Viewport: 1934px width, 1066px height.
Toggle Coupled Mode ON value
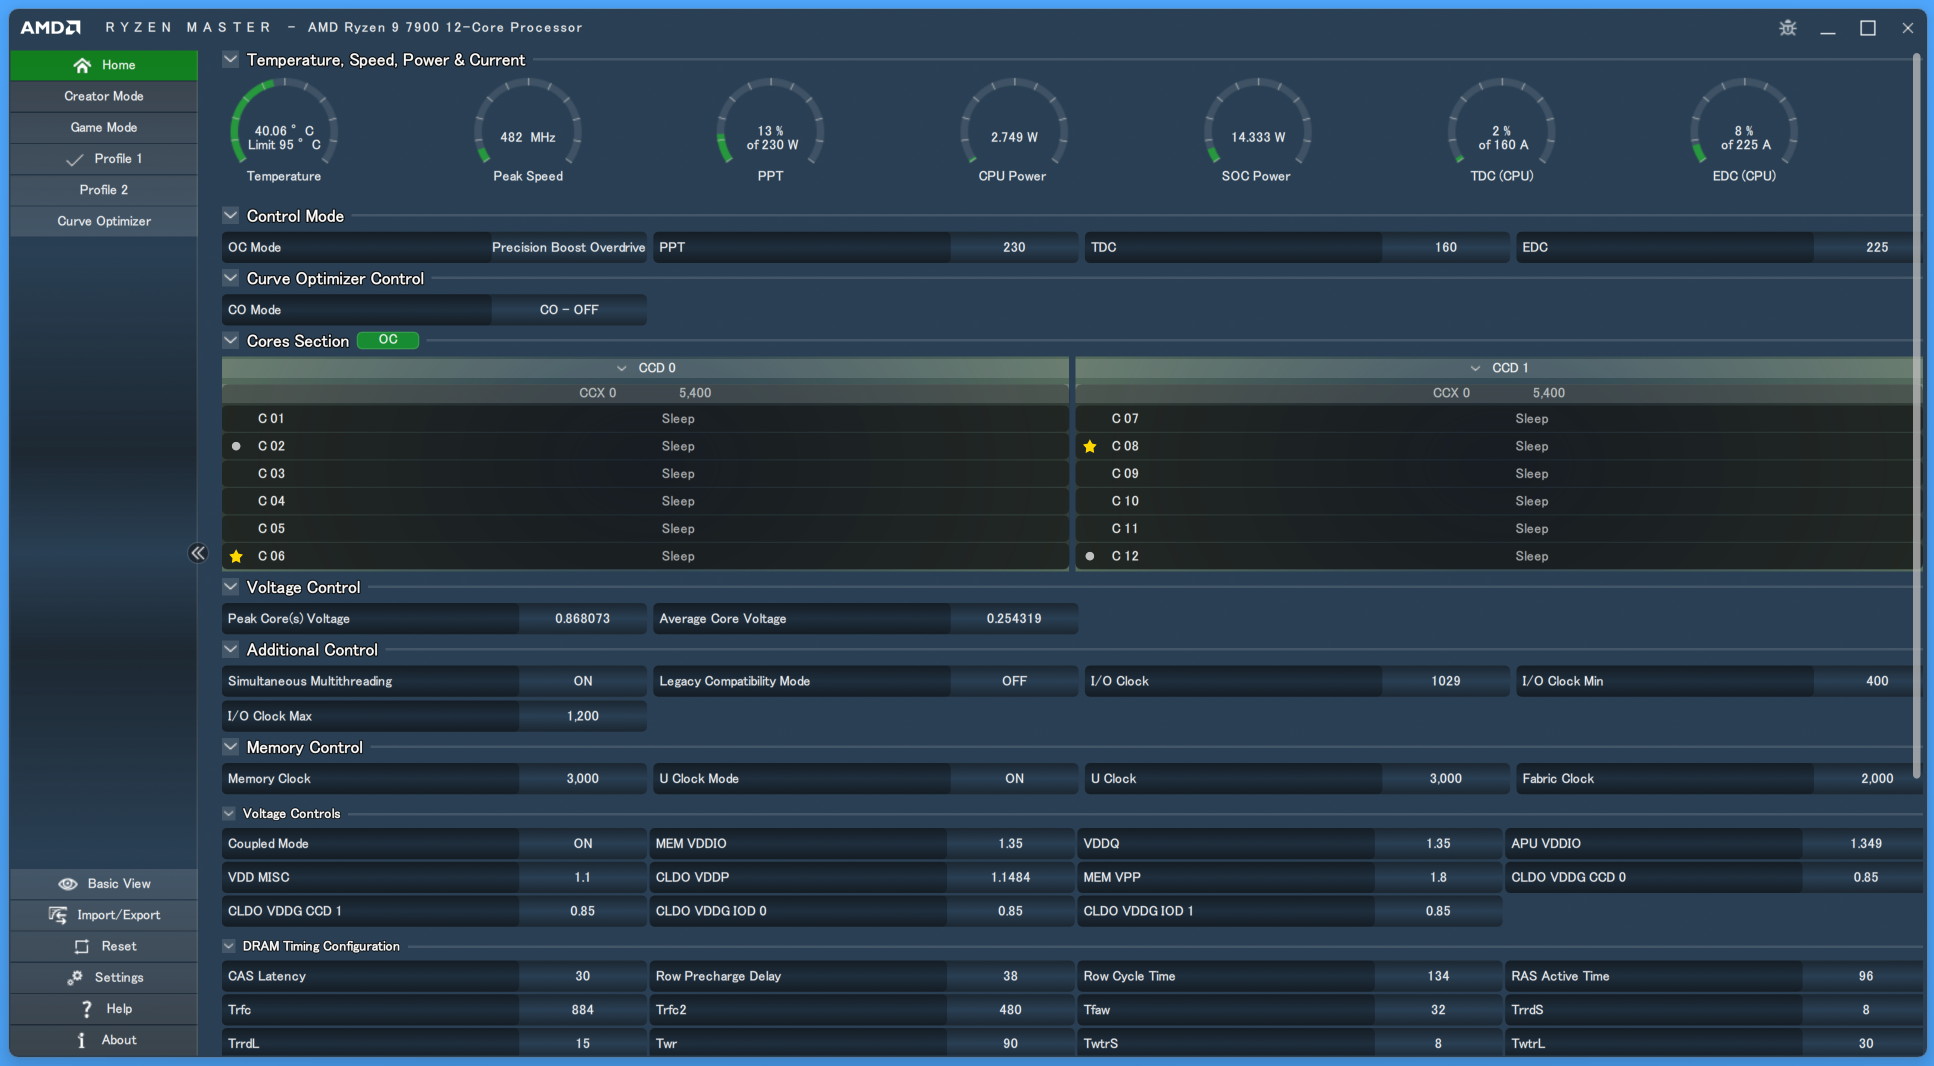click(583, 844)
